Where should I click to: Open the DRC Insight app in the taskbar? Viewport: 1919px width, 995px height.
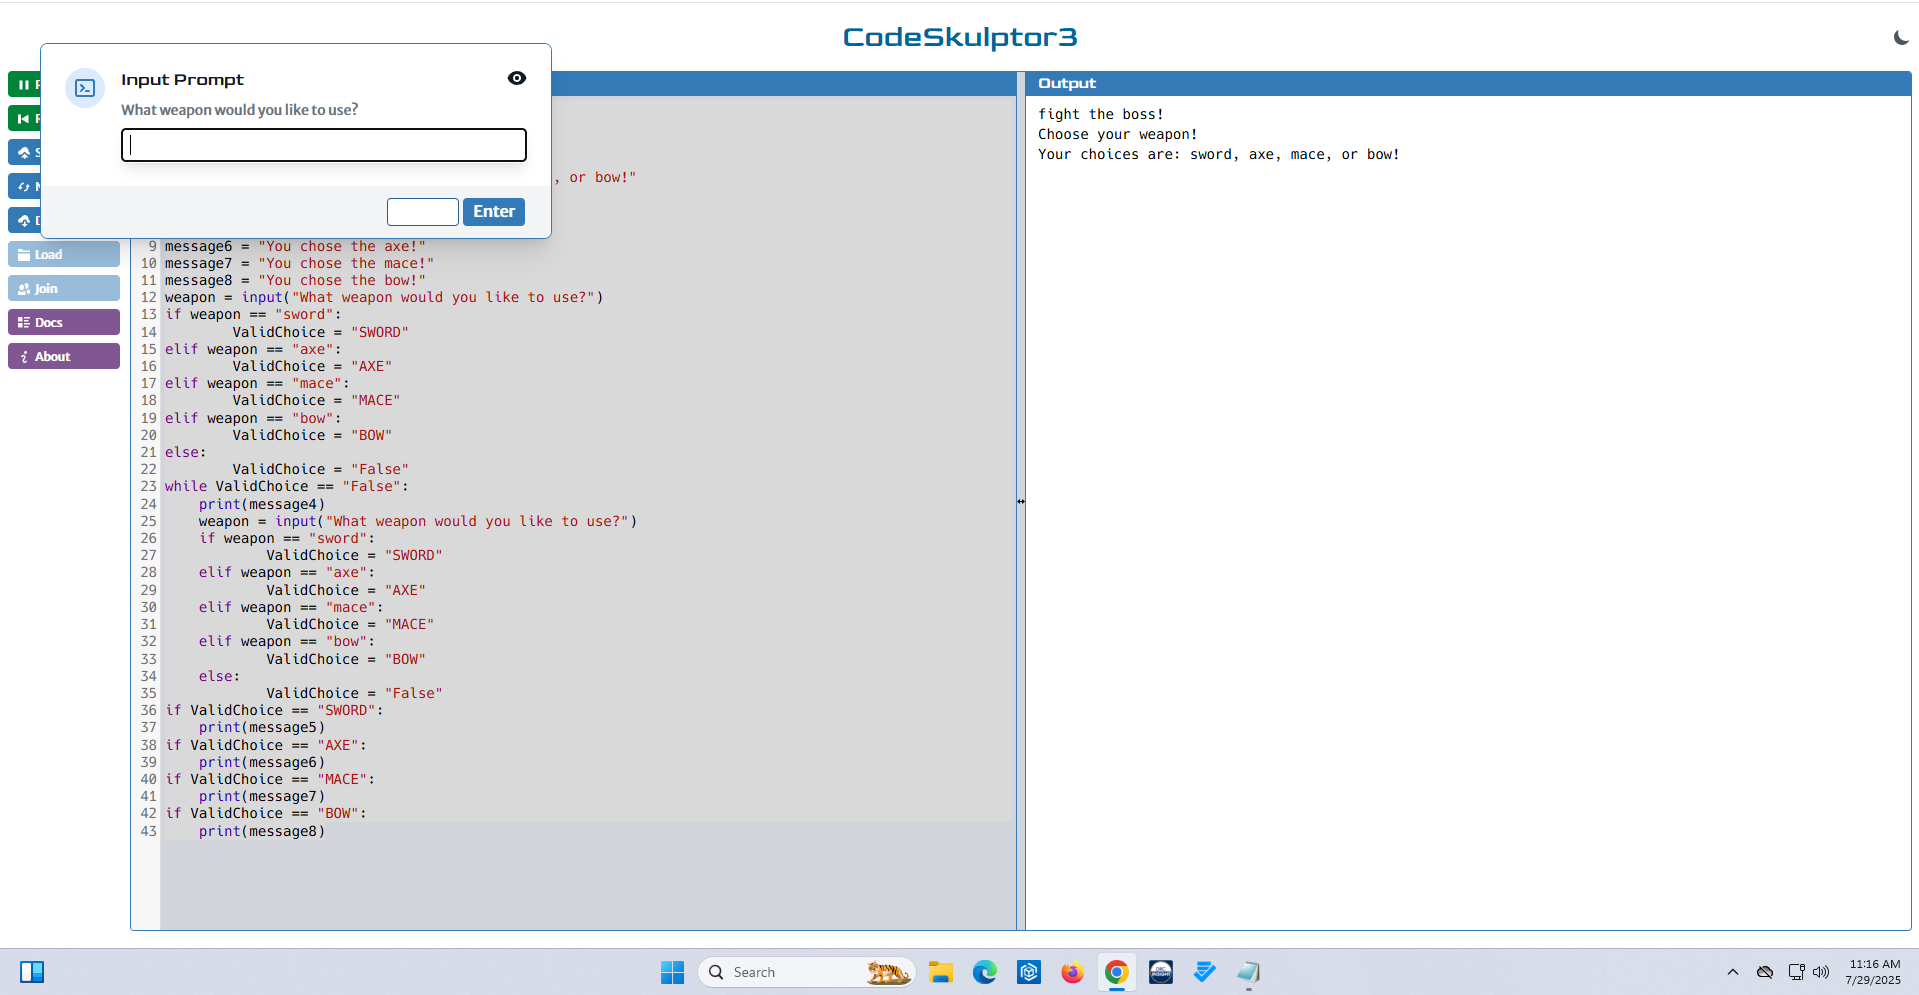1161,972
